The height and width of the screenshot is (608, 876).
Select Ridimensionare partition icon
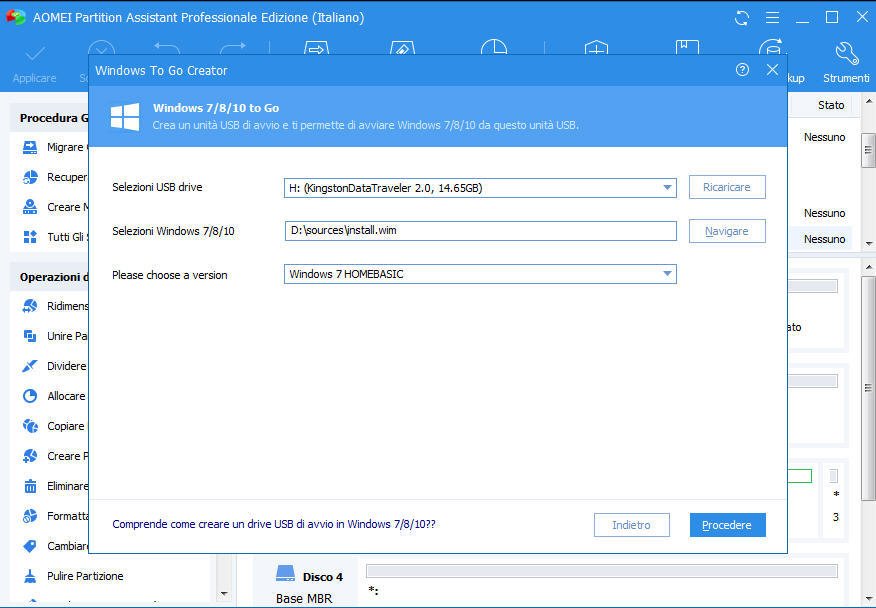30,306
